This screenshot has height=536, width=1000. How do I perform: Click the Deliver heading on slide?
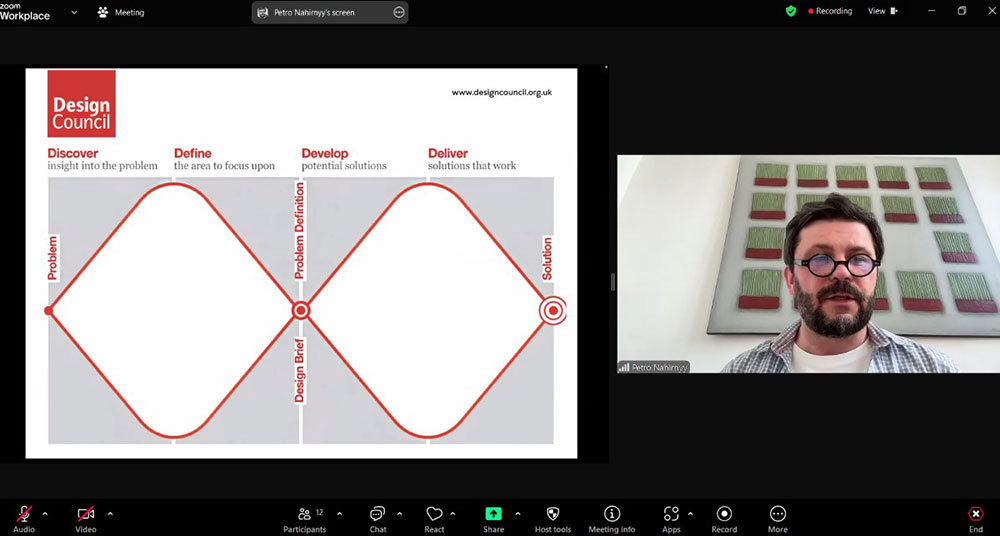448,153
